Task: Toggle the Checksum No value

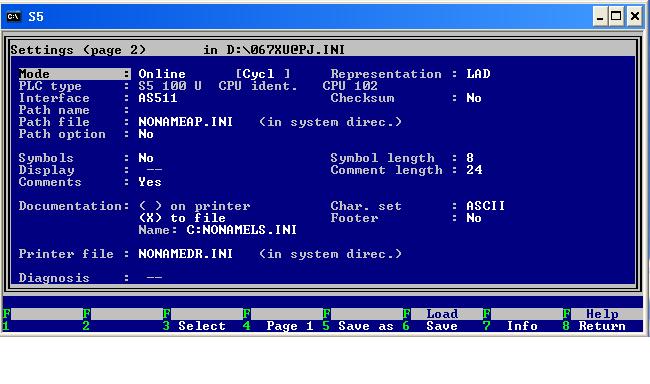Action: tap(474, 98)
